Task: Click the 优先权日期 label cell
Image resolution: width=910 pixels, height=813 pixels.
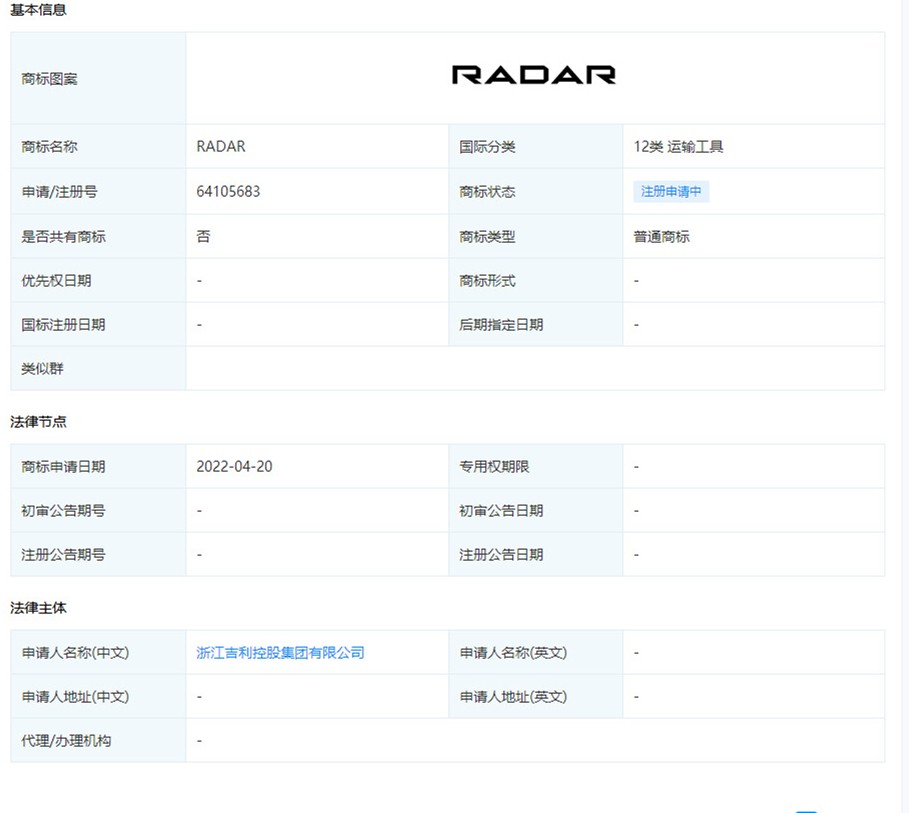Action: tap(98, 281)
